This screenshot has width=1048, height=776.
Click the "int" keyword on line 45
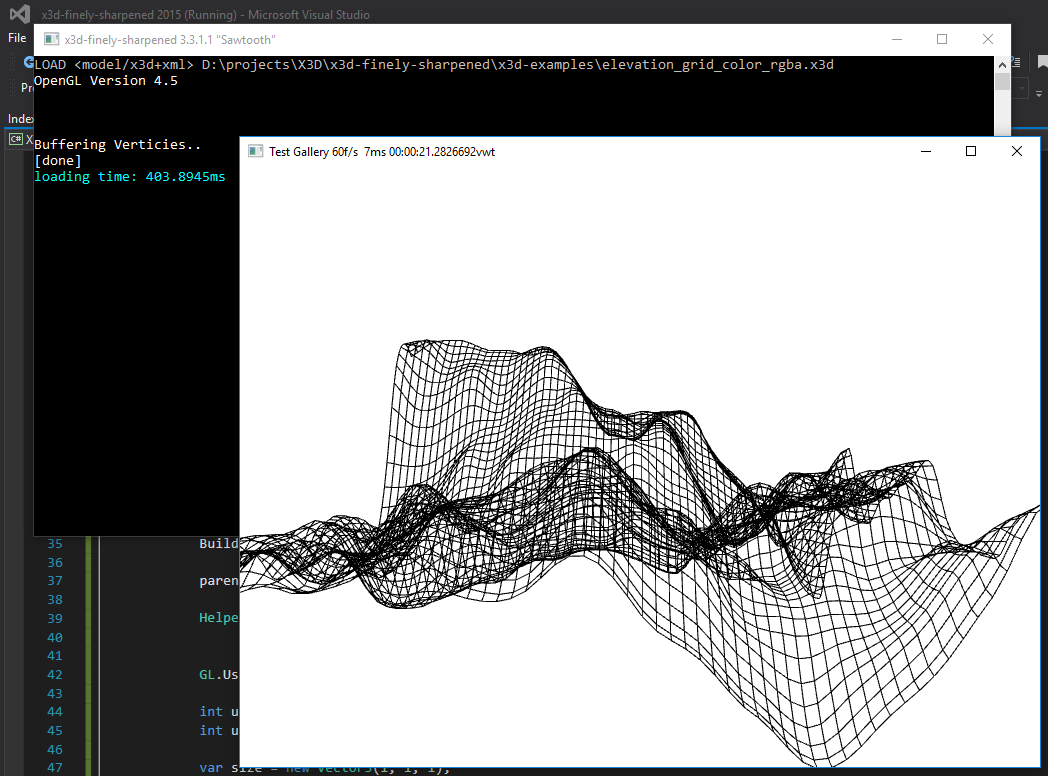[x=211, y=731]
